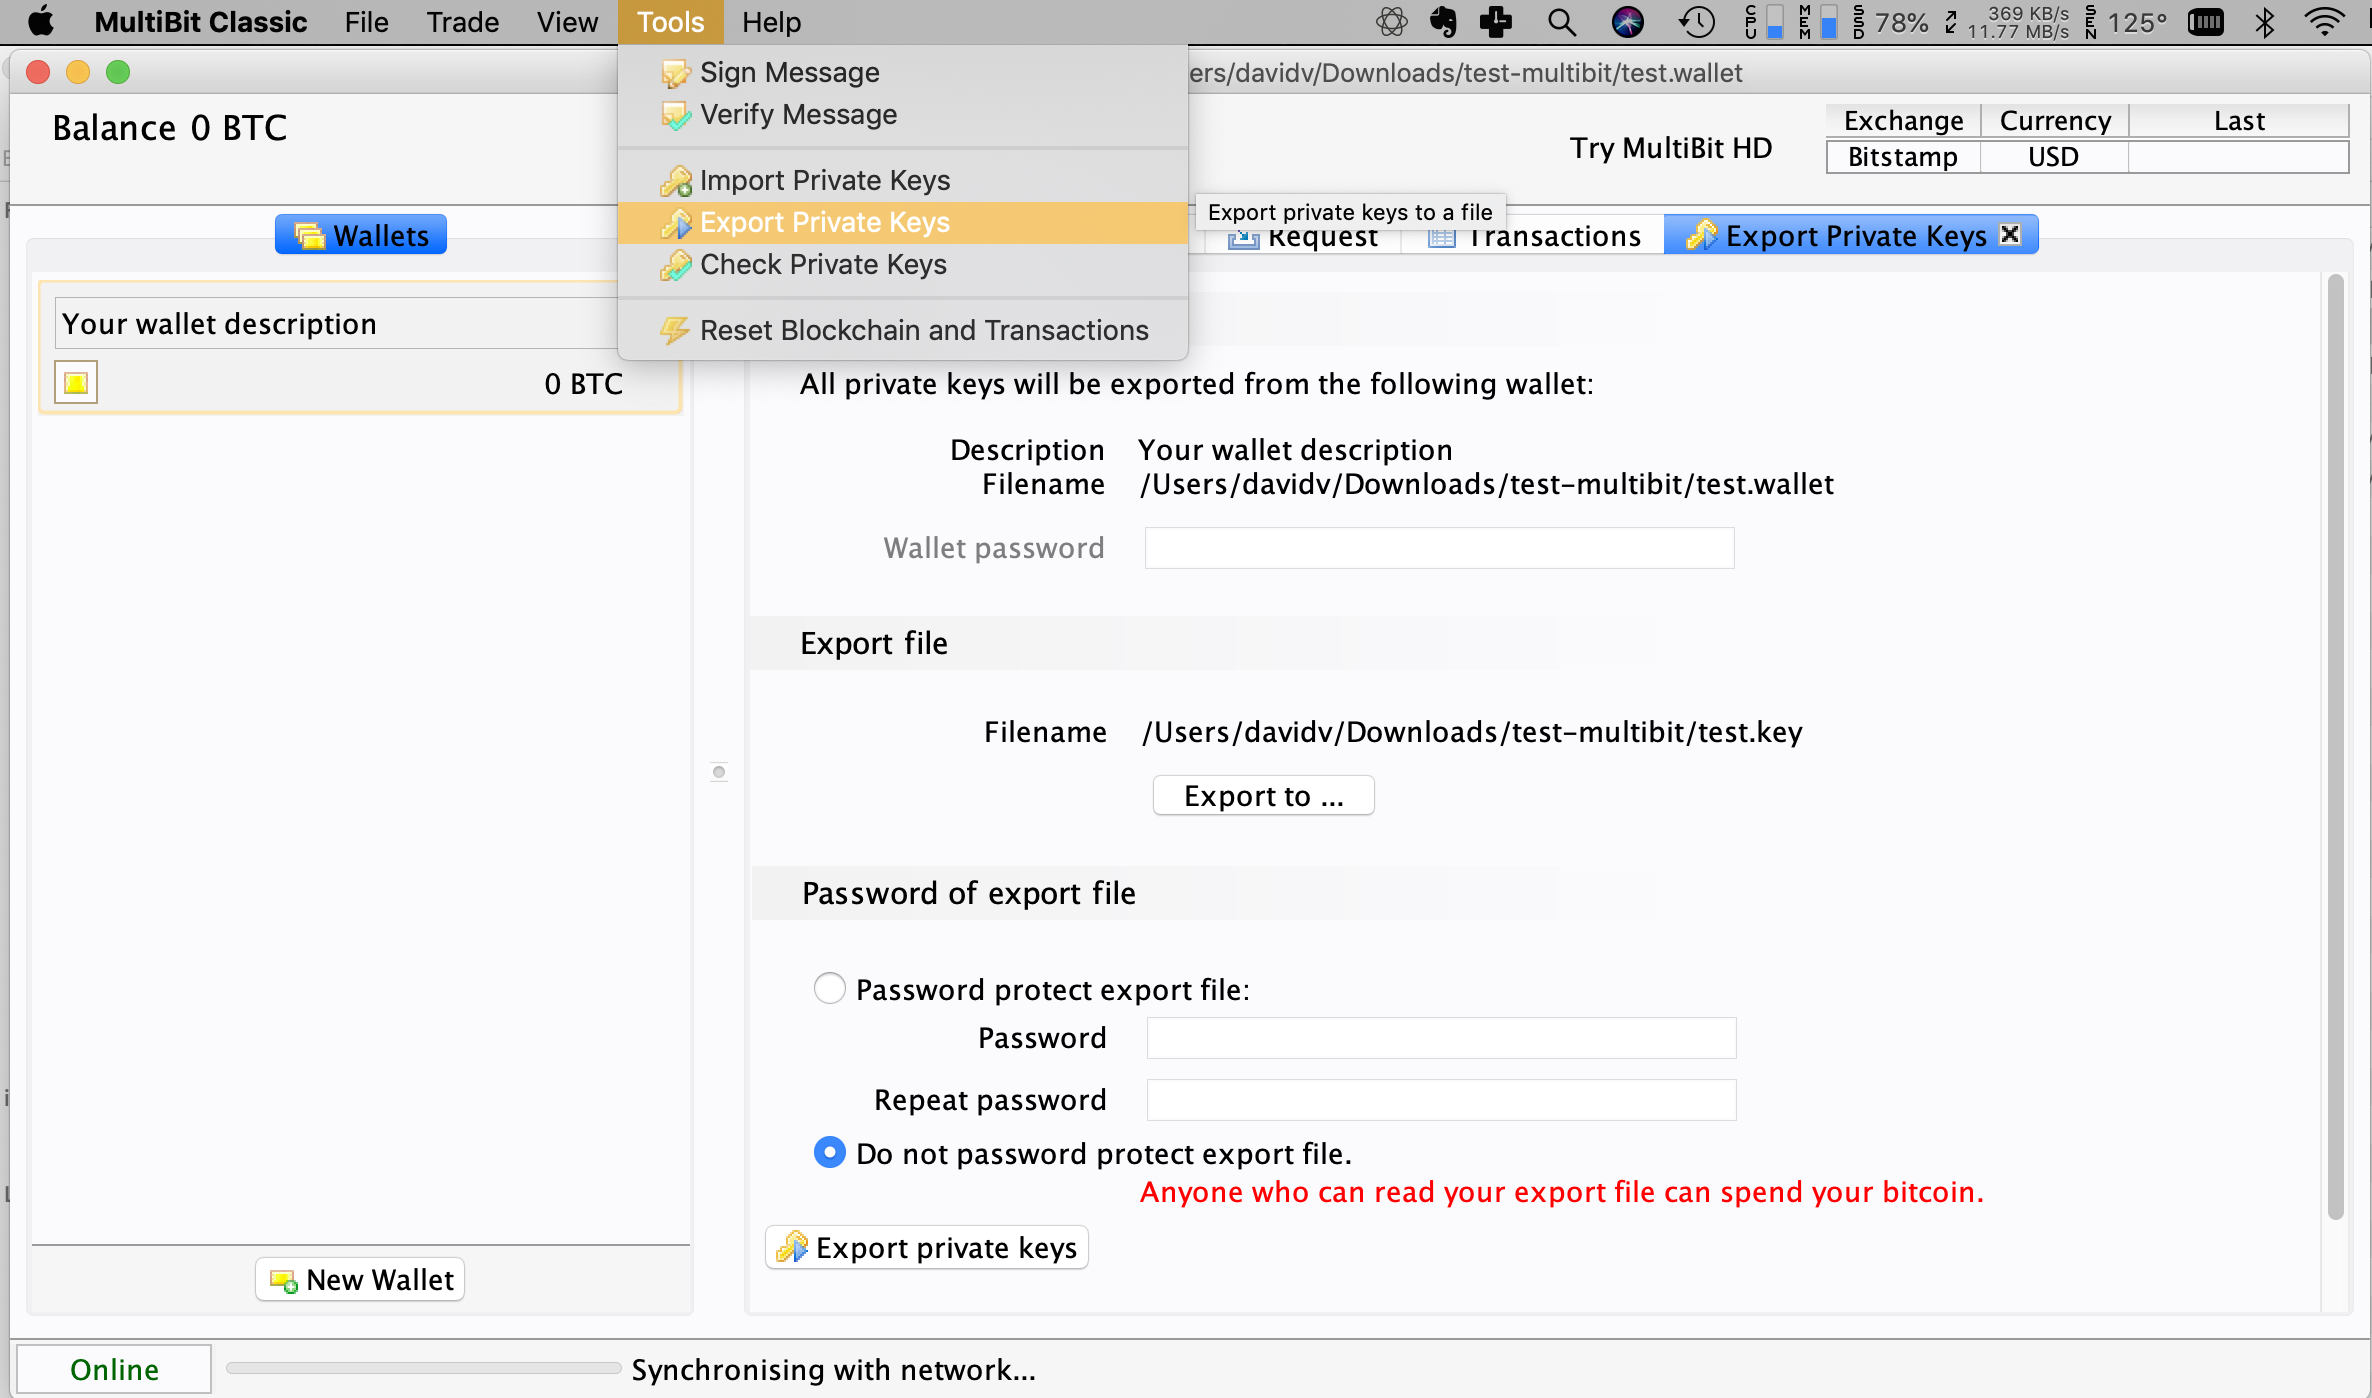This screenshot has height=1398, width=2372.
Task: Open the View menu
Action: click(567, 22)
